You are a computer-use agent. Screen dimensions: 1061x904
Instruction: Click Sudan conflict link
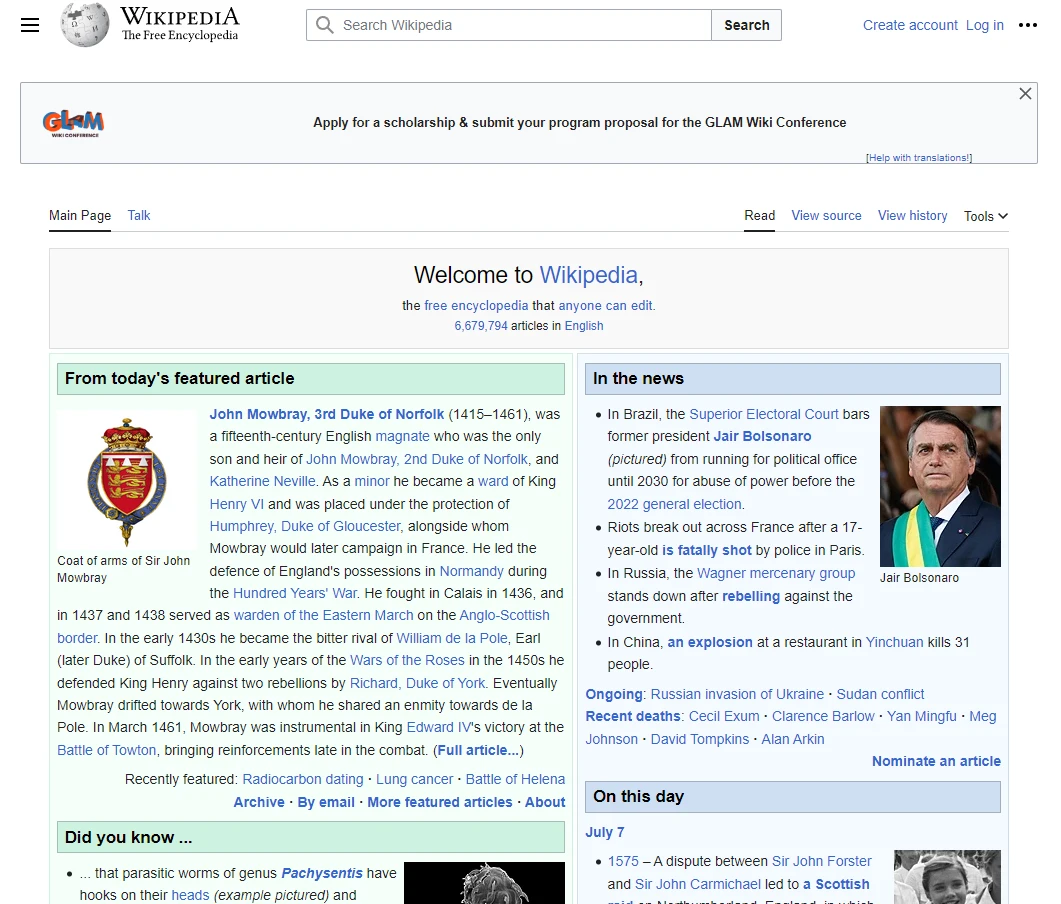coord(880,694)
